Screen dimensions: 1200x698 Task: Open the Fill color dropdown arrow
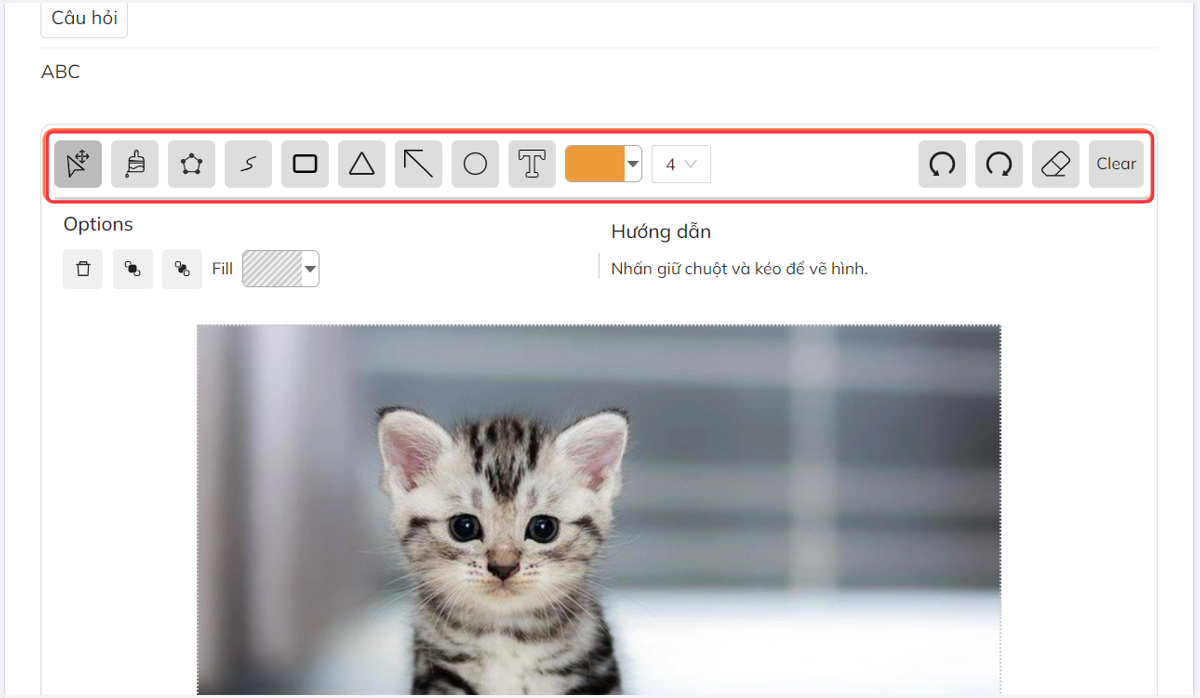[x=311, y=269]
